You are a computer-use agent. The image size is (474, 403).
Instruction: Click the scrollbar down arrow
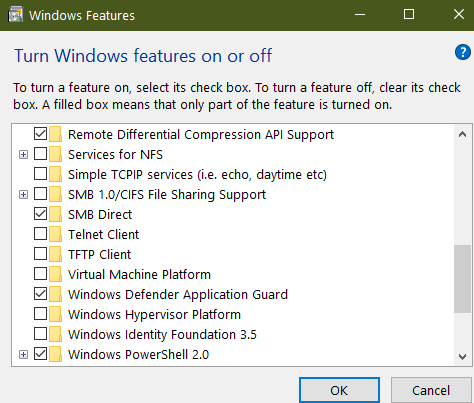click(x=462, y=357)
